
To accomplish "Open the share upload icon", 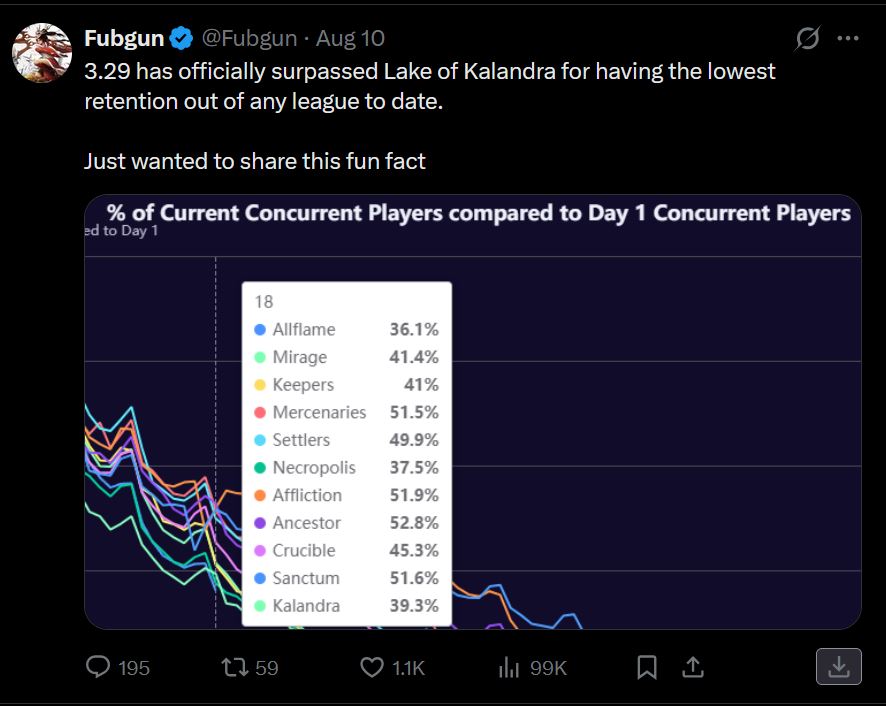I will coord(693,667).
